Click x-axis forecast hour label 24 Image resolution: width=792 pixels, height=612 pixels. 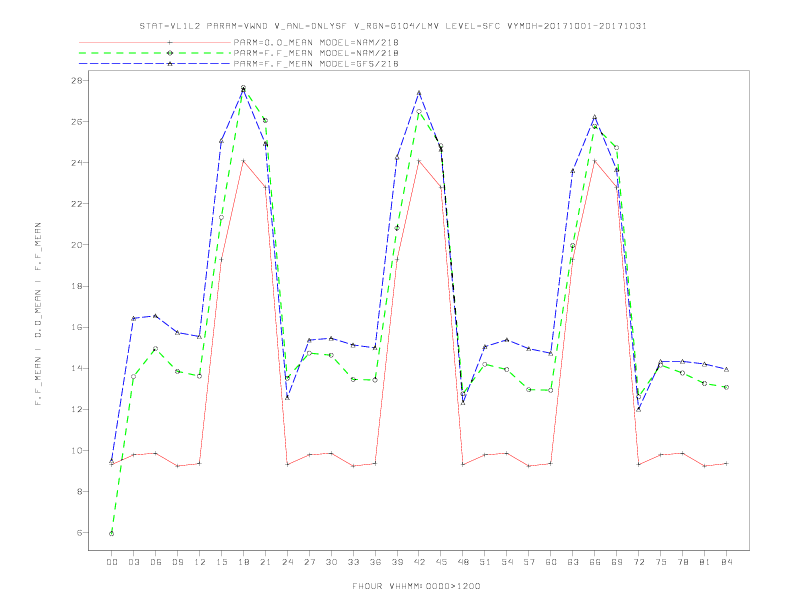click(x=287, y=562)
